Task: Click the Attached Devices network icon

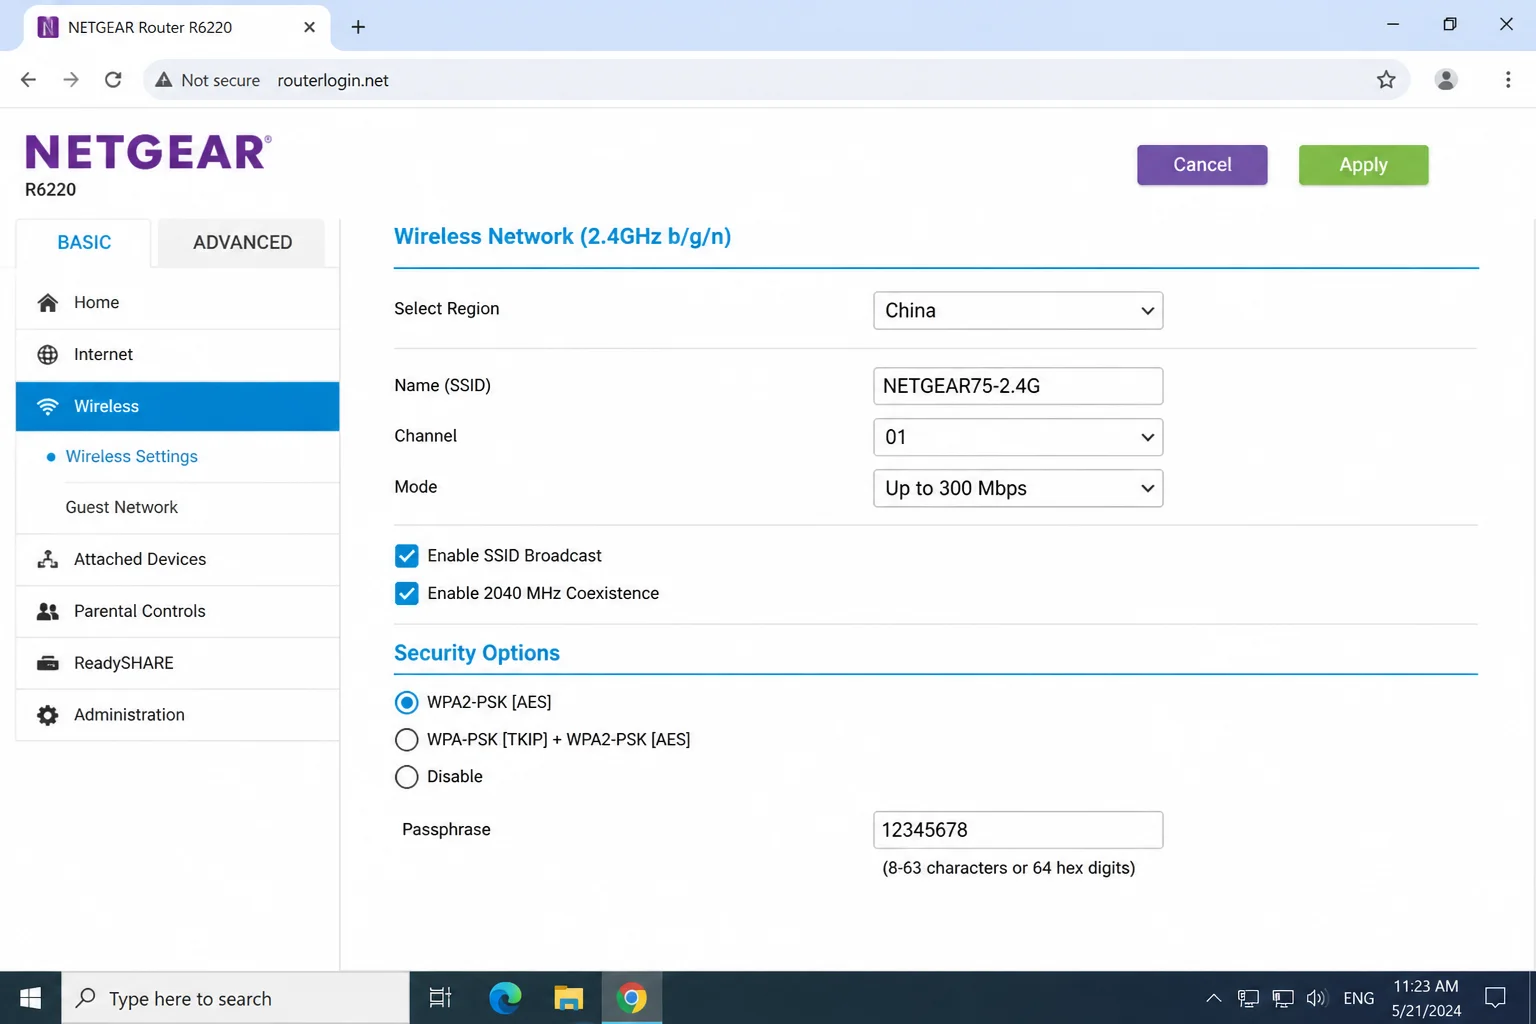Action: [x=47, y=559]
